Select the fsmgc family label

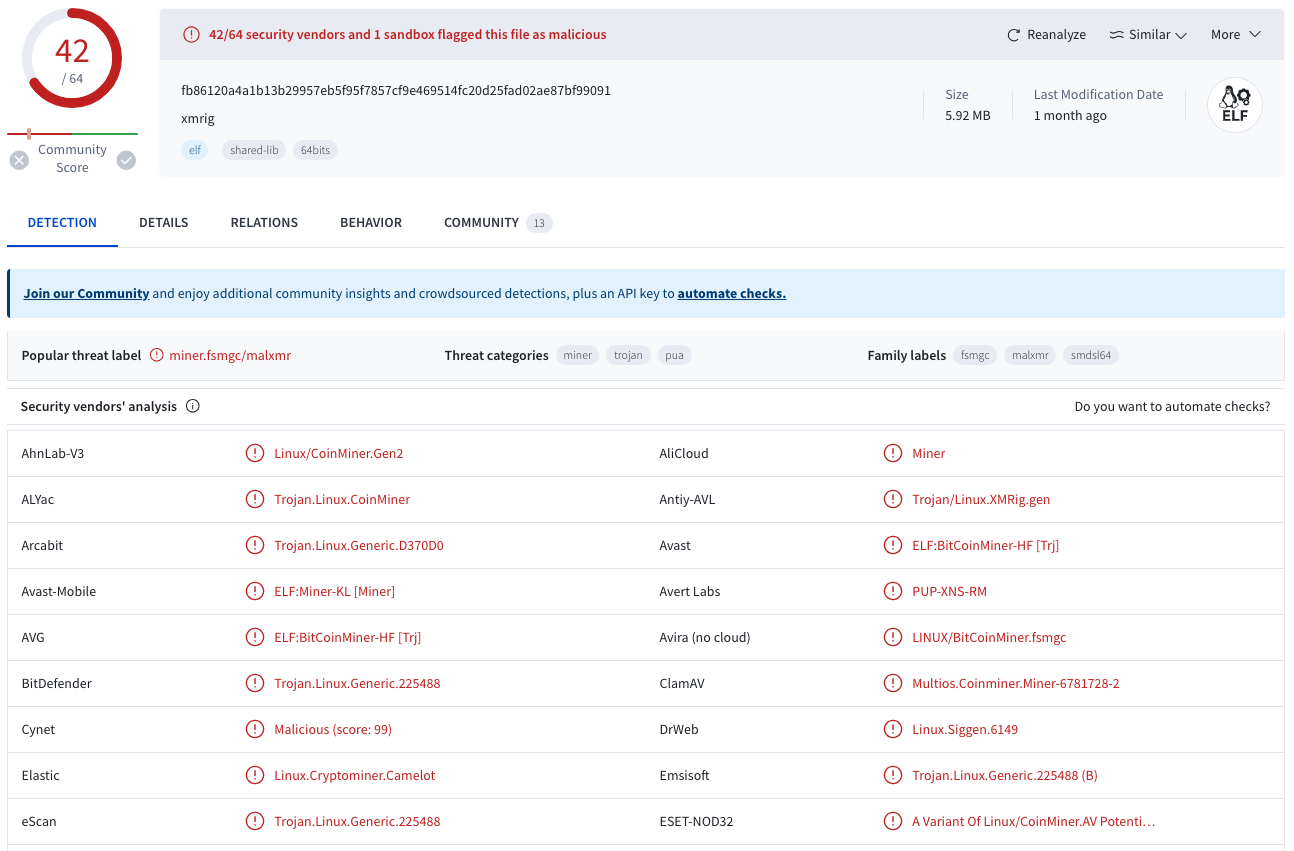975,355
